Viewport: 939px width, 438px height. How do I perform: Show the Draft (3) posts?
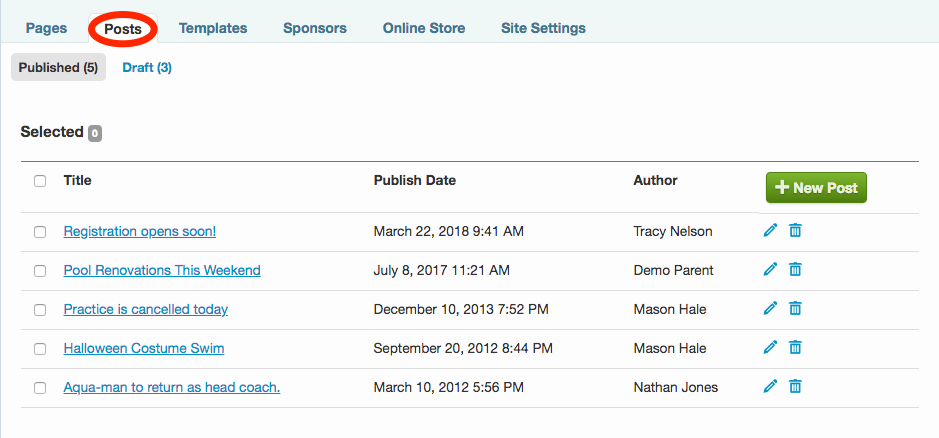(147, 68)
